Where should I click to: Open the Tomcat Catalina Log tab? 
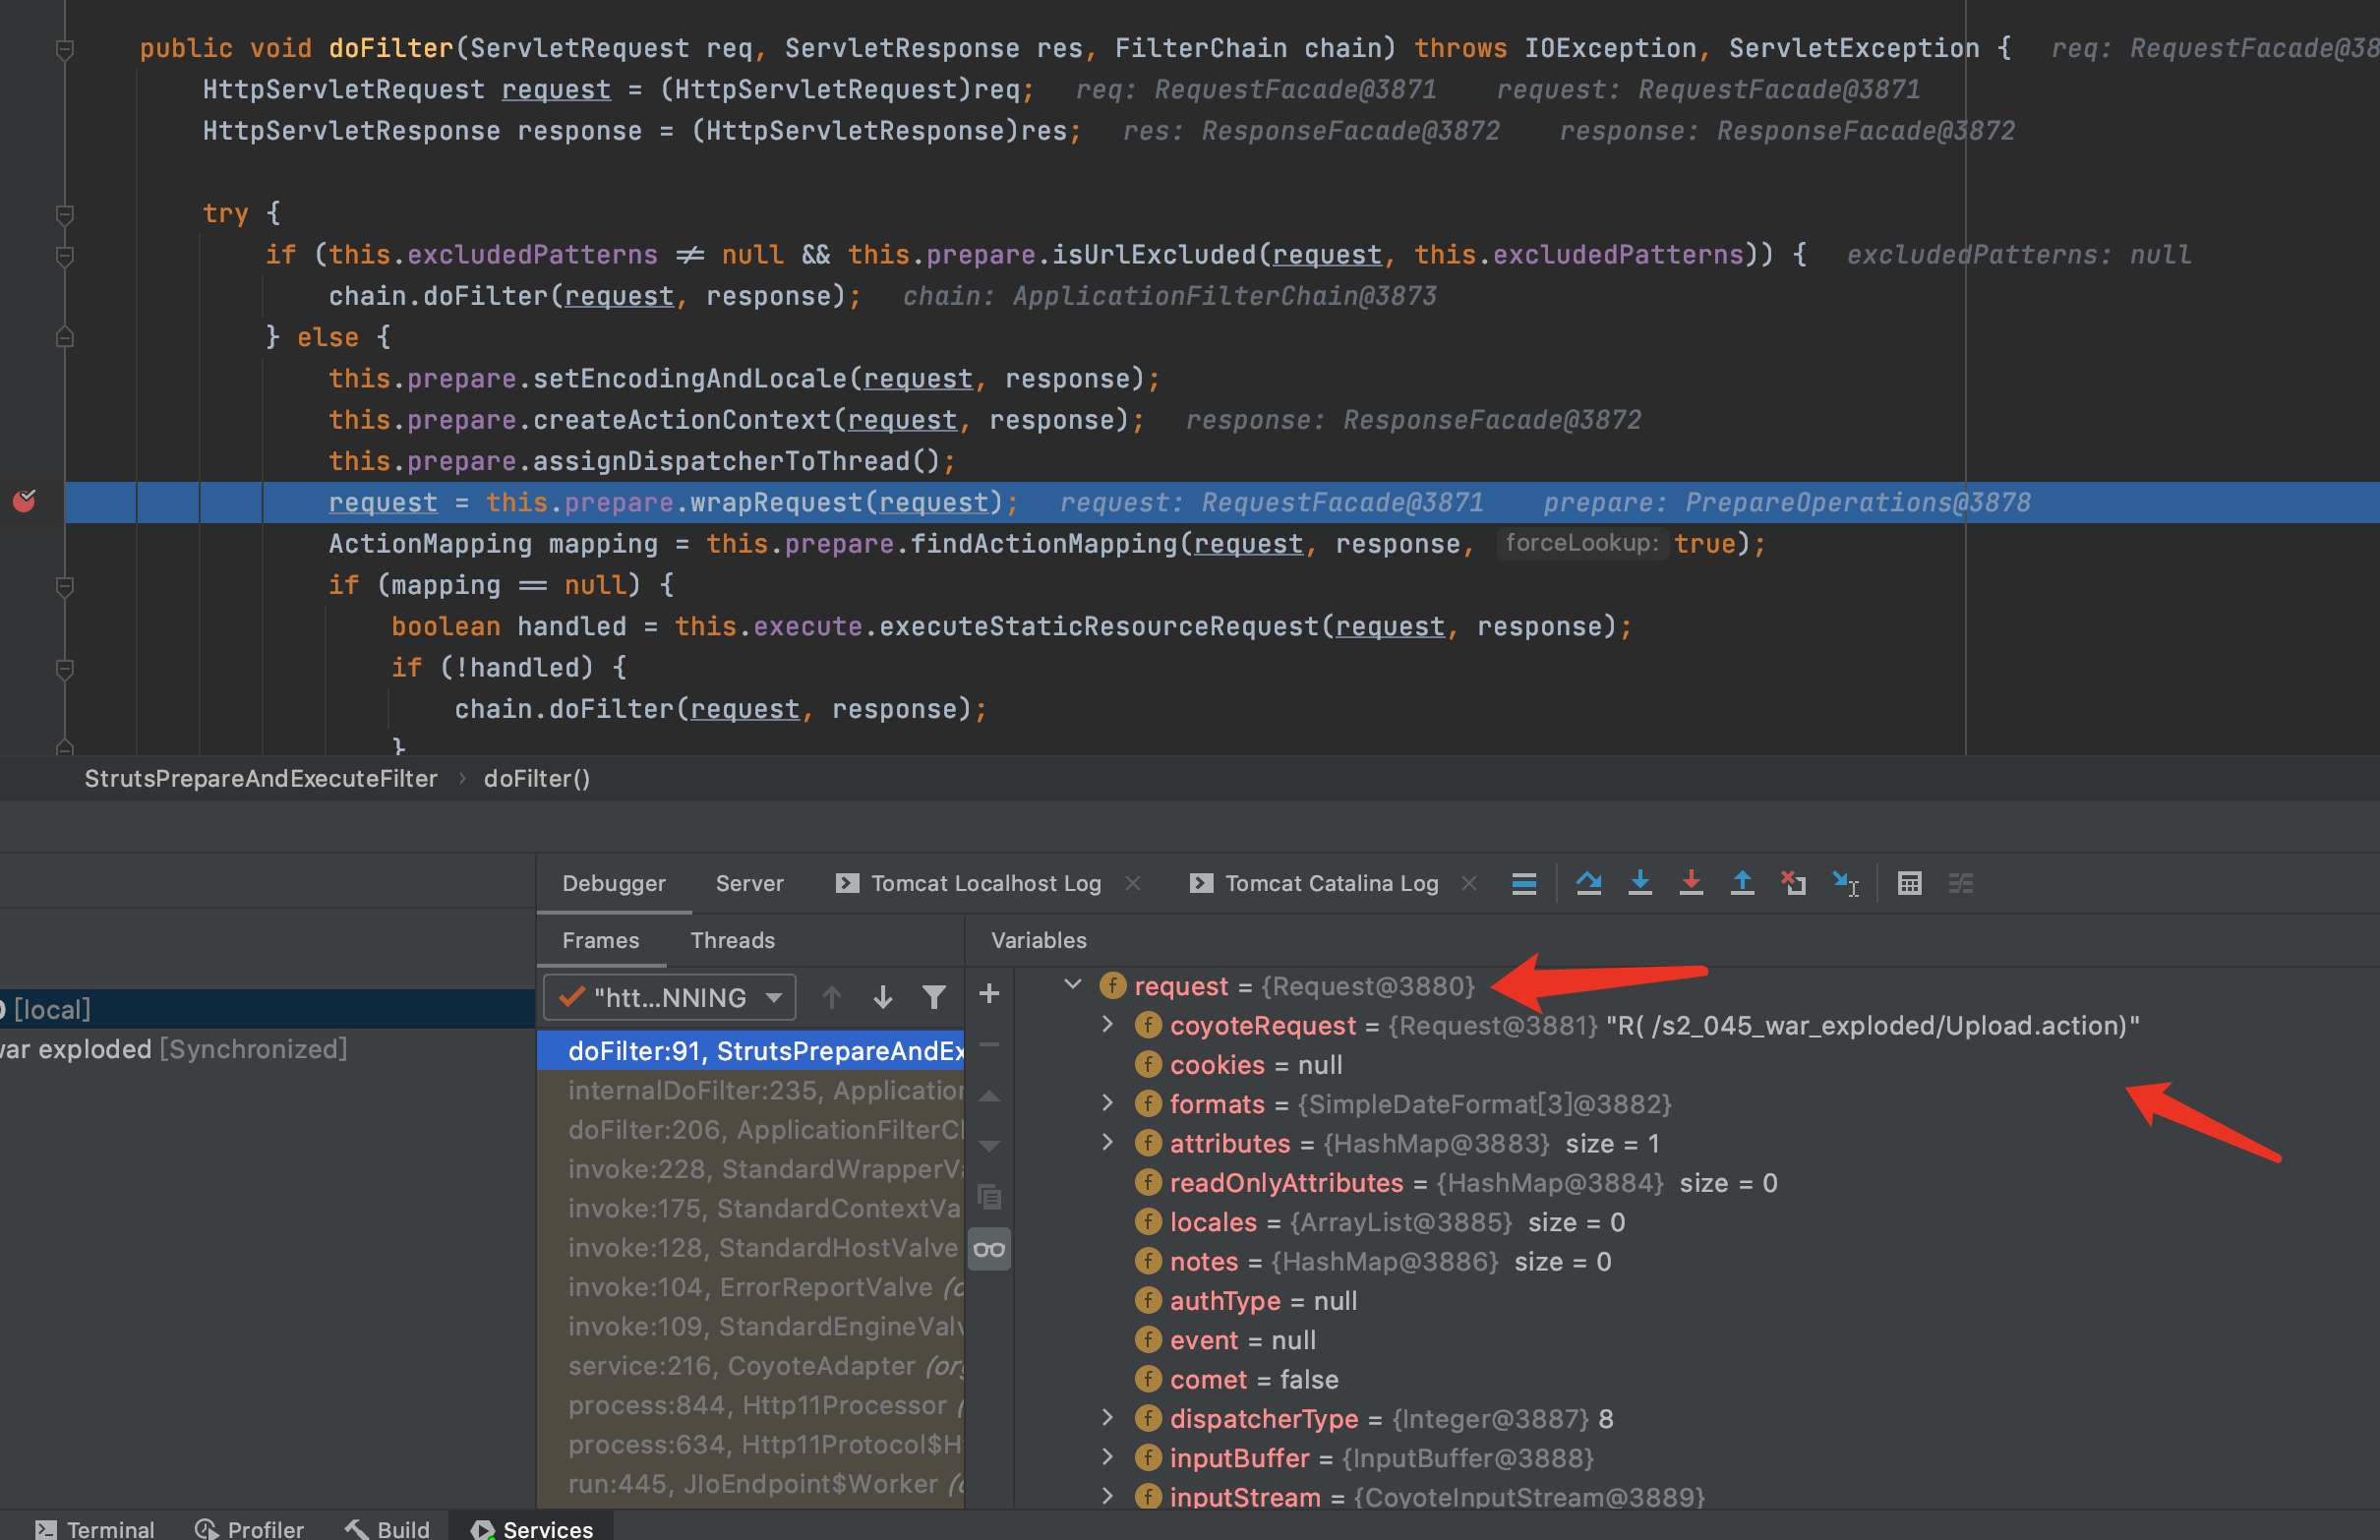(1314, 883)
